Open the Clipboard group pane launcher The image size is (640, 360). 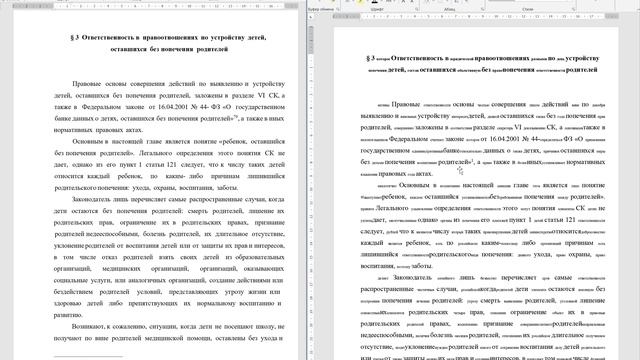[x=338, y=9]
